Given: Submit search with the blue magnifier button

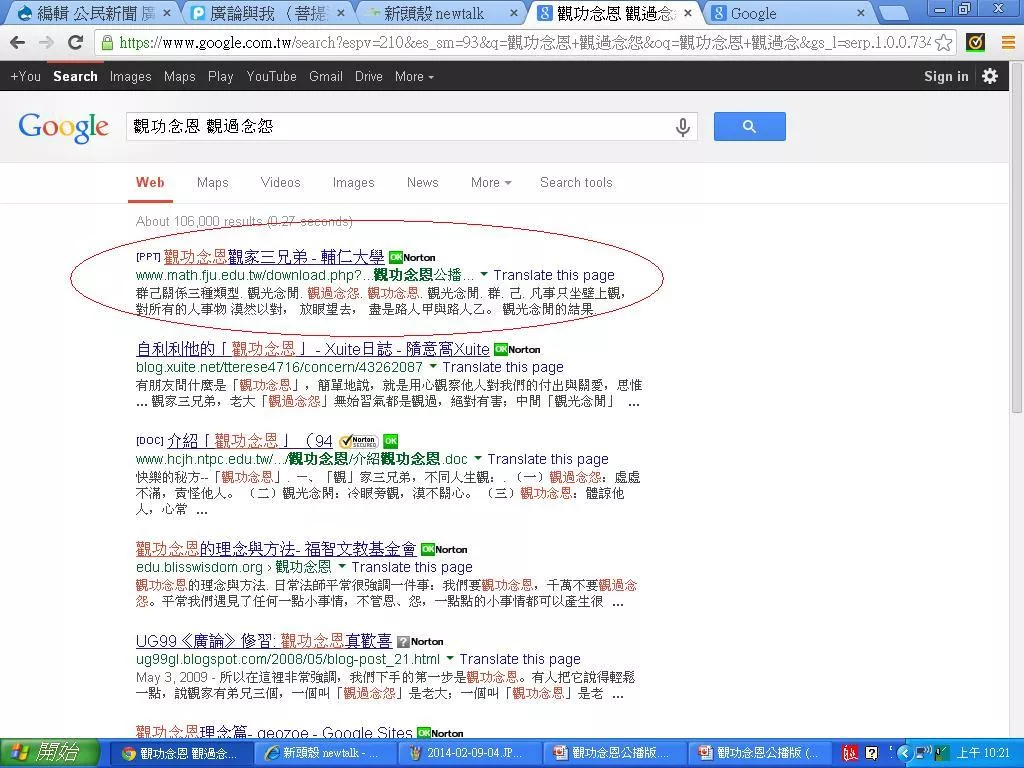Looking at the screenshot, I should click(749, 127).
